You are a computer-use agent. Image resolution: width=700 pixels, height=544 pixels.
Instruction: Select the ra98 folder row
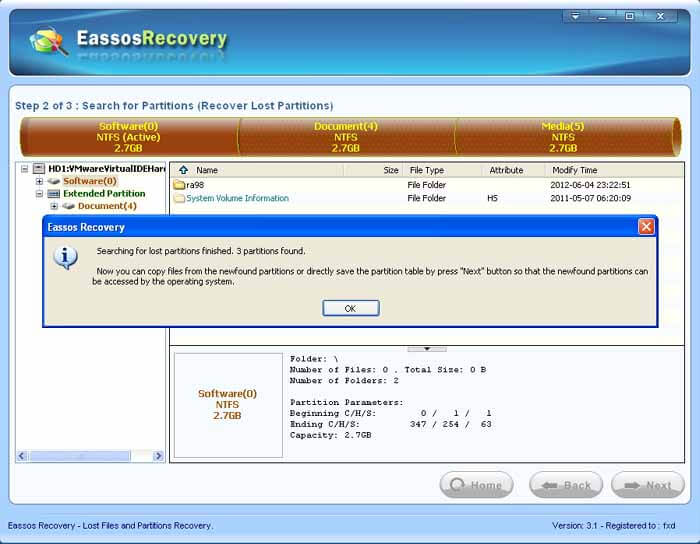[426, 185]
